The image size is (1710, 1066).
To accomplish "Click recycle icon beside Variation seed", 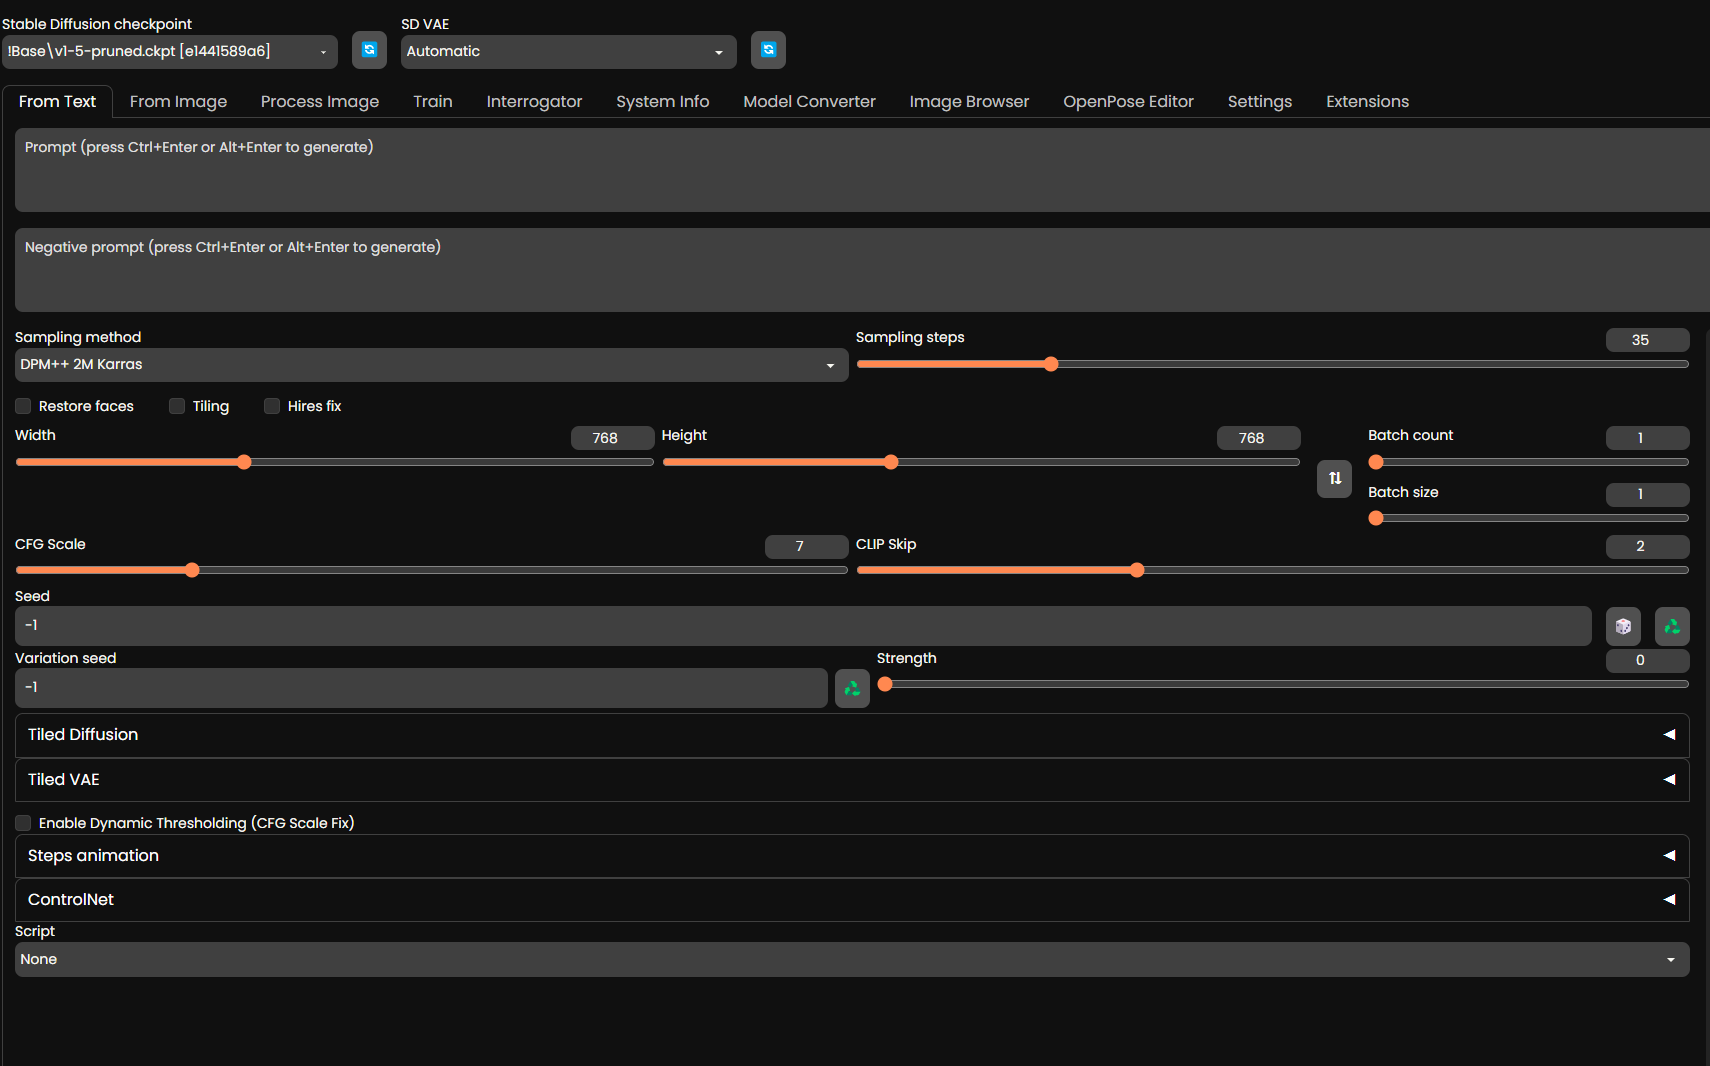I will pos(851,688).
